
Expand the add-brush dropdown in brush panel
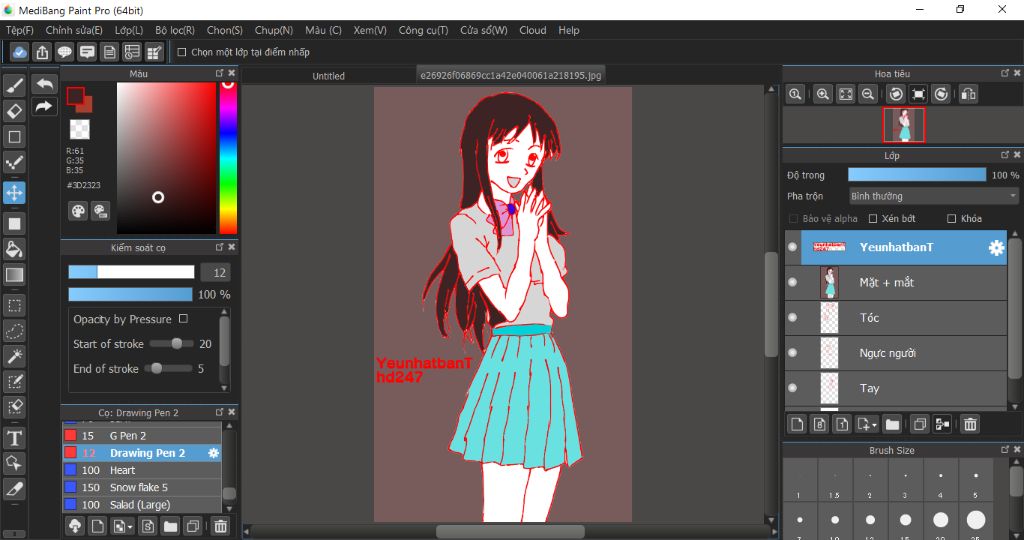[131, 526]
